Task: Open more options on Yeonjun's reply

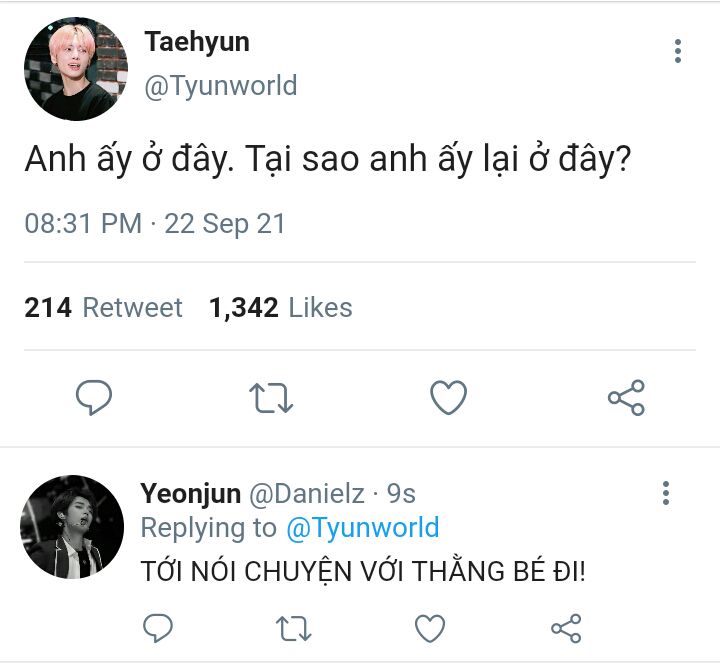Action: pyautogui.click(x=666, y=494)
